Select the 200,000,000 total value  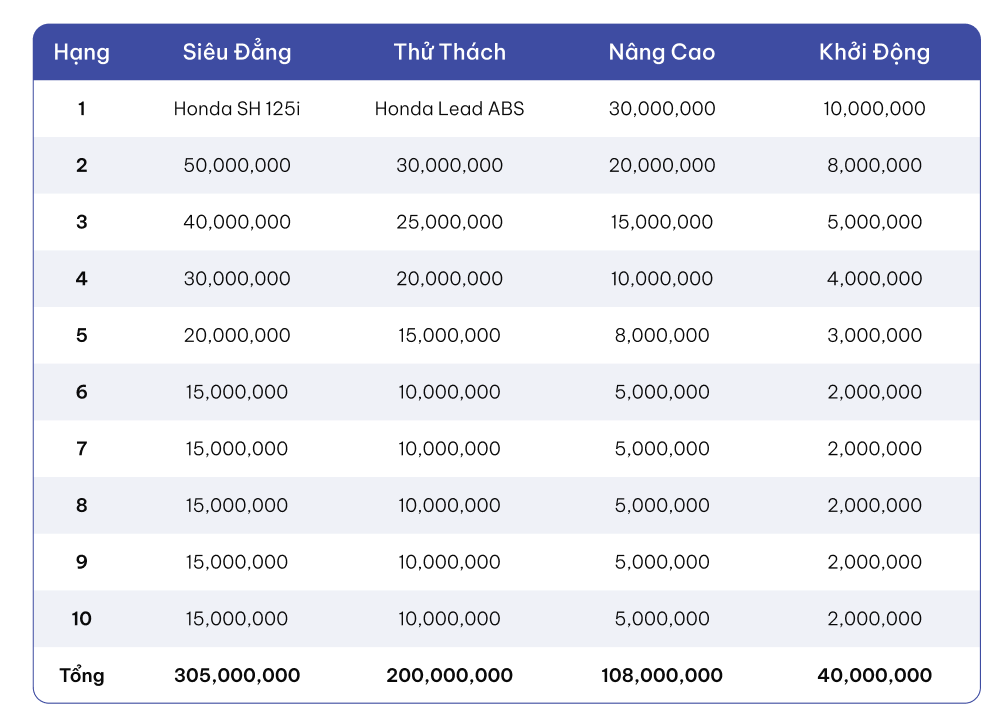(x=449, y=675)
